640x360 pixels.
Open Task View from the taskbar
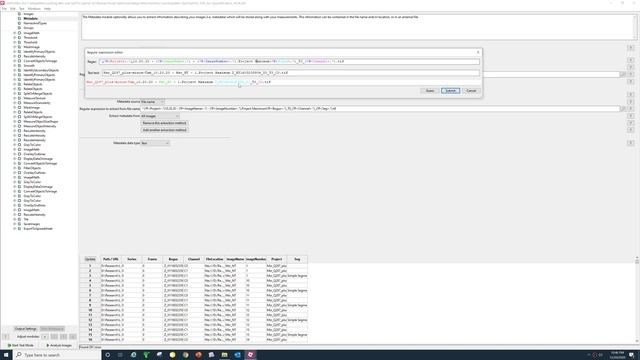tap(120, 355)
